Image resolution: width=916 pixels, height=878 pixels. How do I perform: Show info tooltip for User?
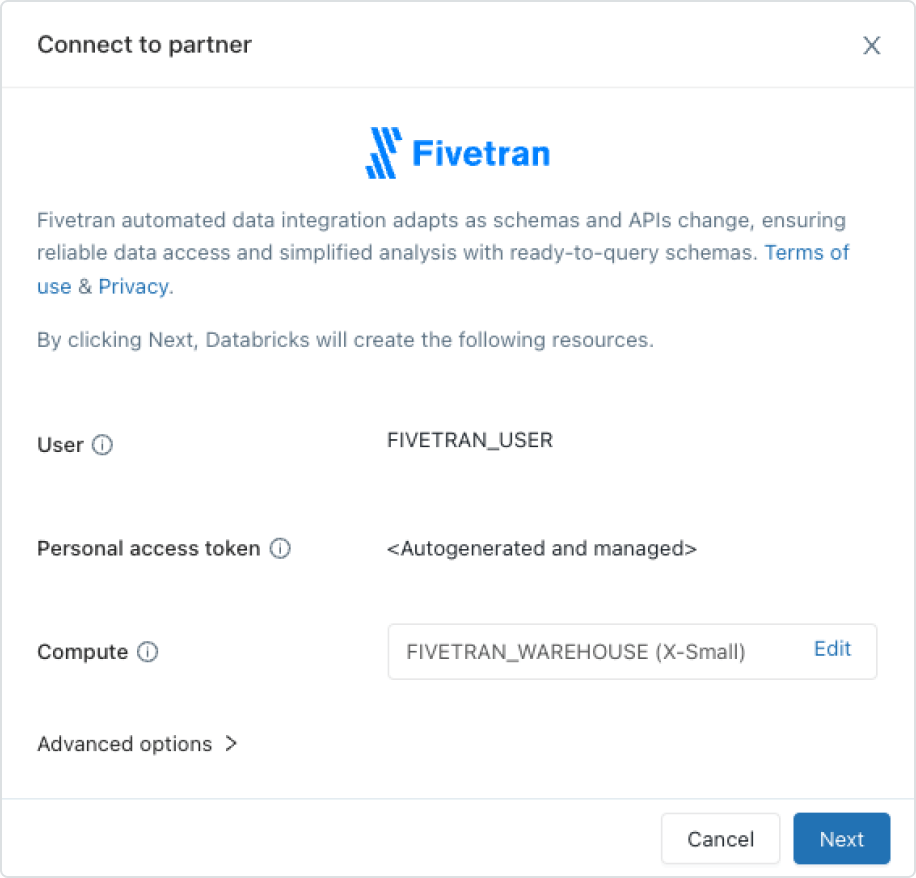coord(102,445)
